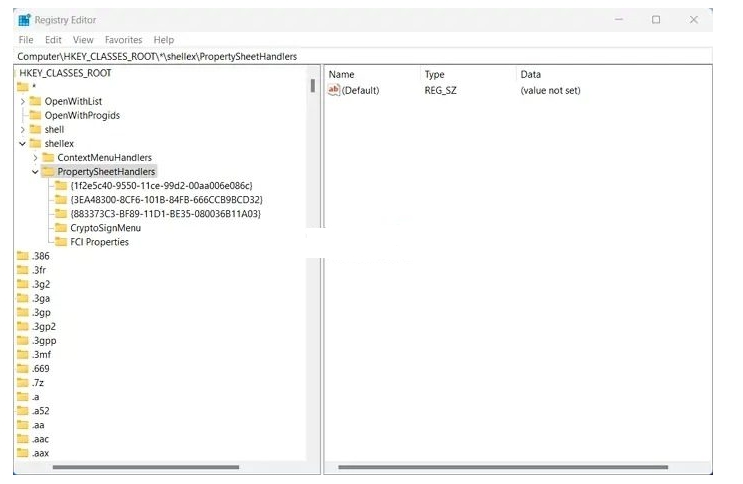
Task: Select the ContextMenuHandlers key label
Action: [104, 157]
